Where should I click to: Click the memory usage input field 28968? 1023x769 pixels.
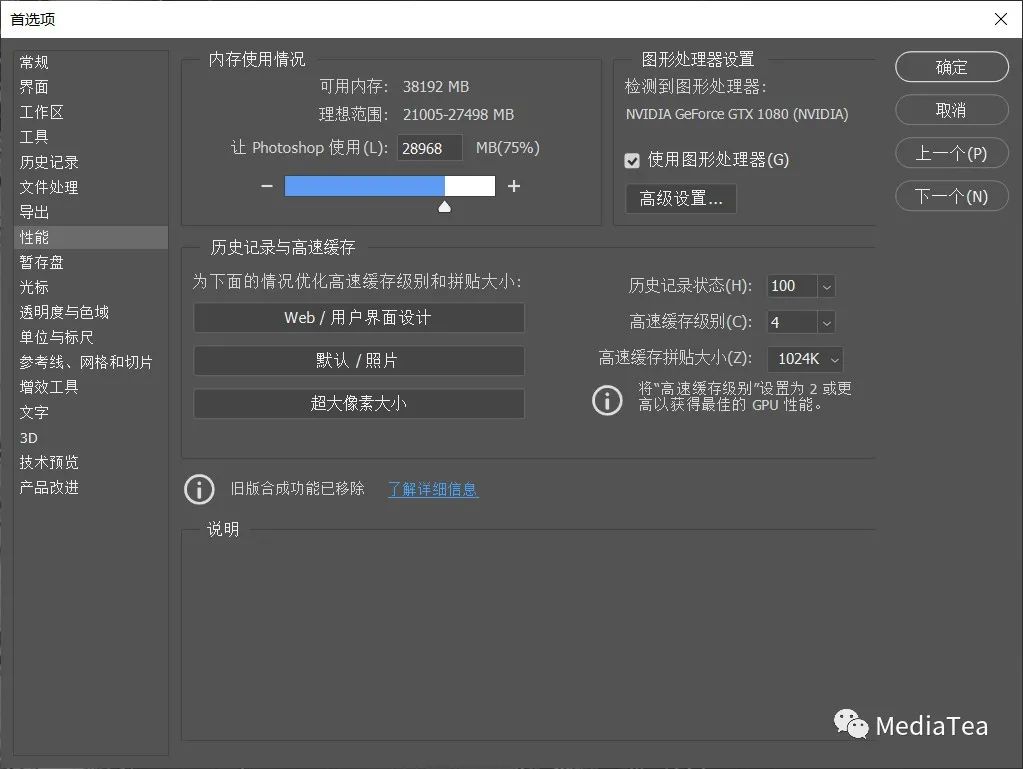tap(430, 148)
